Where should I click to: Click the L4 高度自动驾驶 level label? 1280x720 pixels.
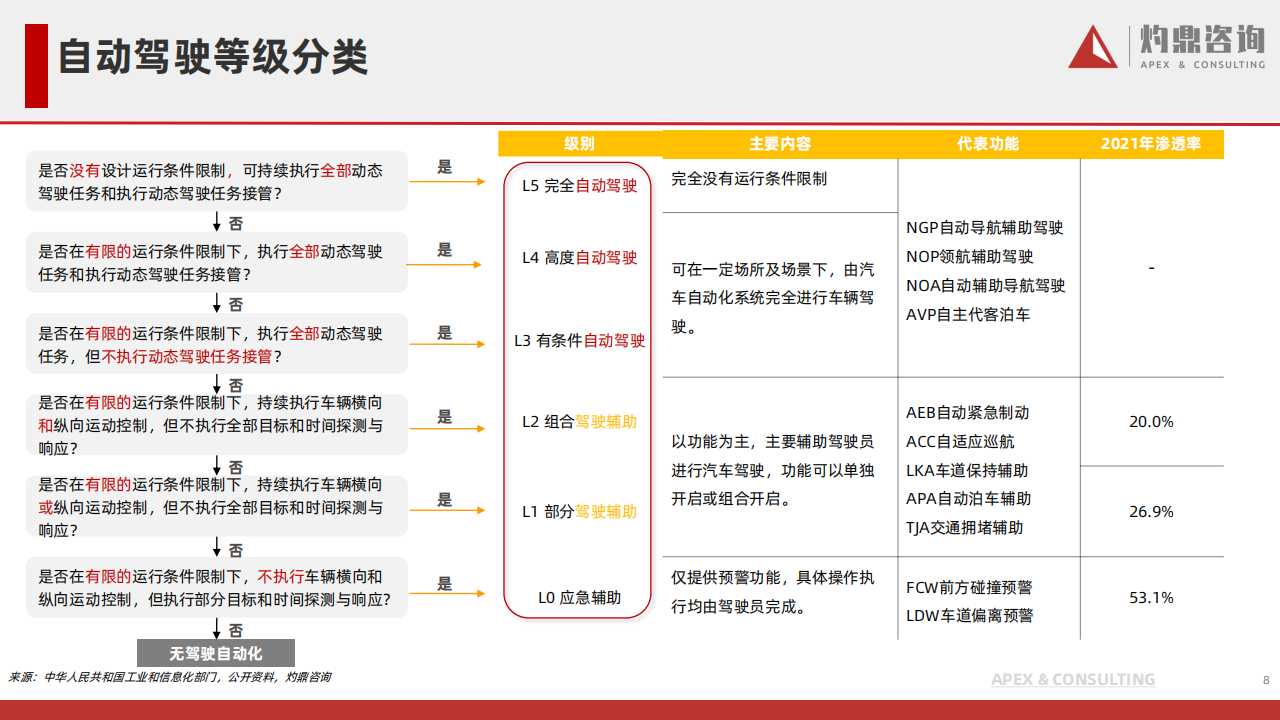pos(579,258)
